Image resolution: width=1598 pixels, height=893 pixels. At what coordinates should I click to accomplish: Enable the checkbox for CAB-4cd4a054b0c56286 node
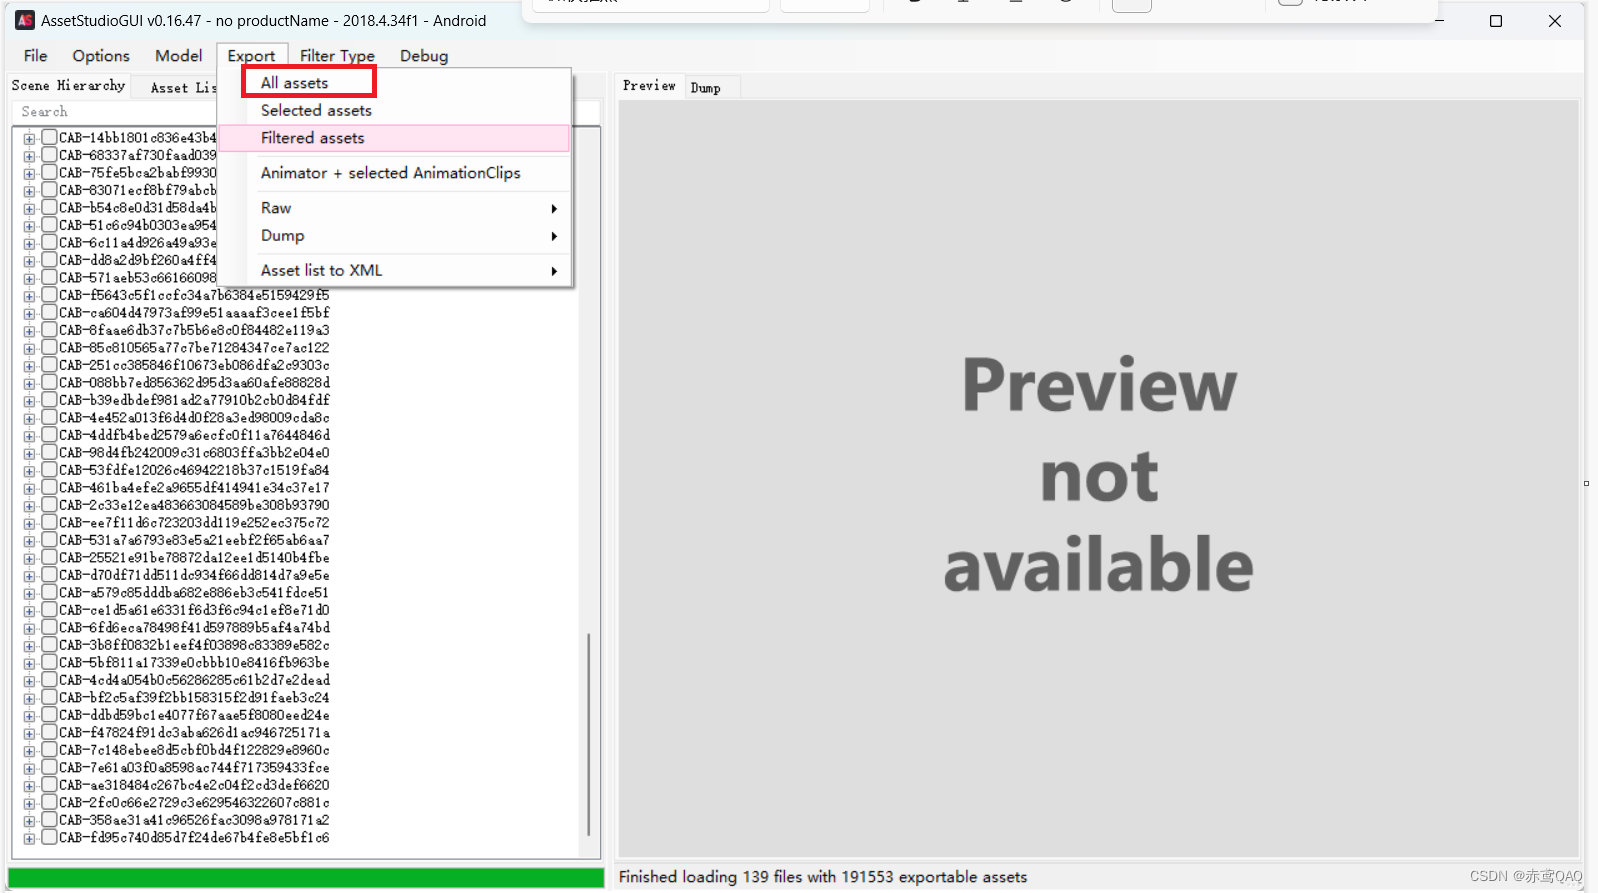point(49,680)
